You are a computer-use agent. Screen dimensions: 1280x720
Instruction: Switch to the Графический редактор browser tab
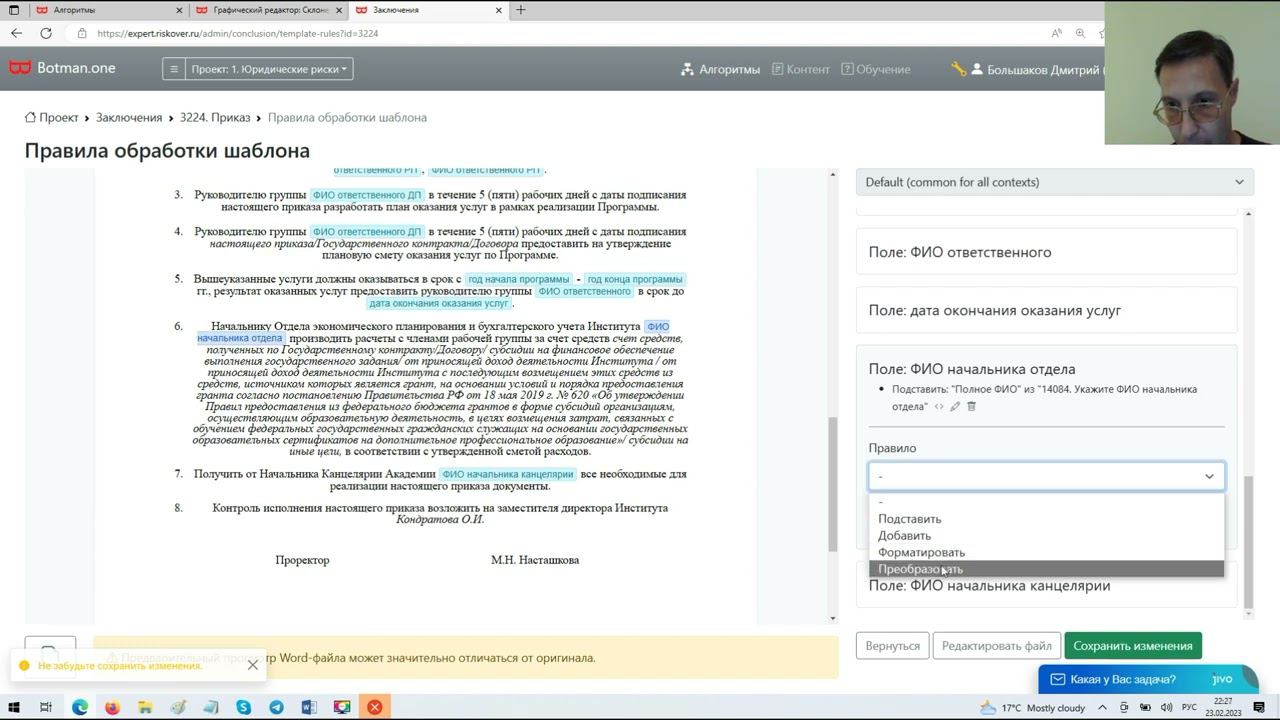click(270, 10)
